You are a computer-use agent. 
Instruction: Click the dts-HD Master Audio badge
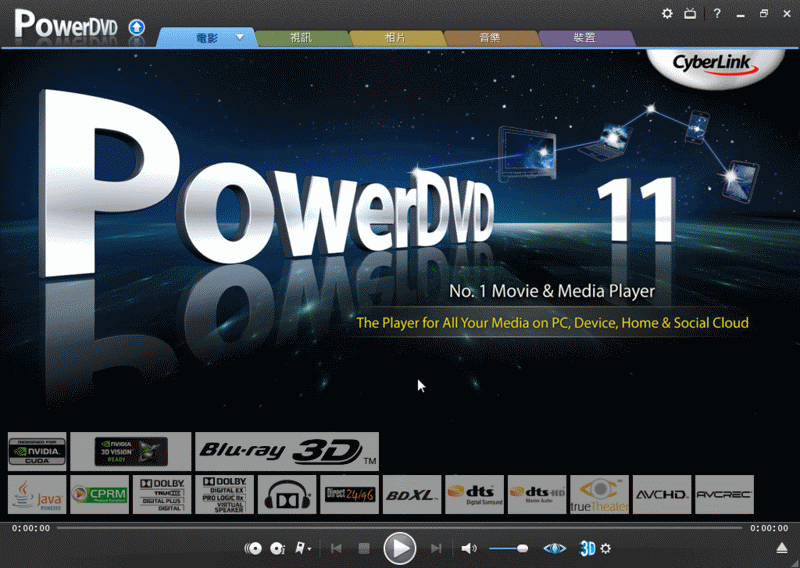click(537, 495)
